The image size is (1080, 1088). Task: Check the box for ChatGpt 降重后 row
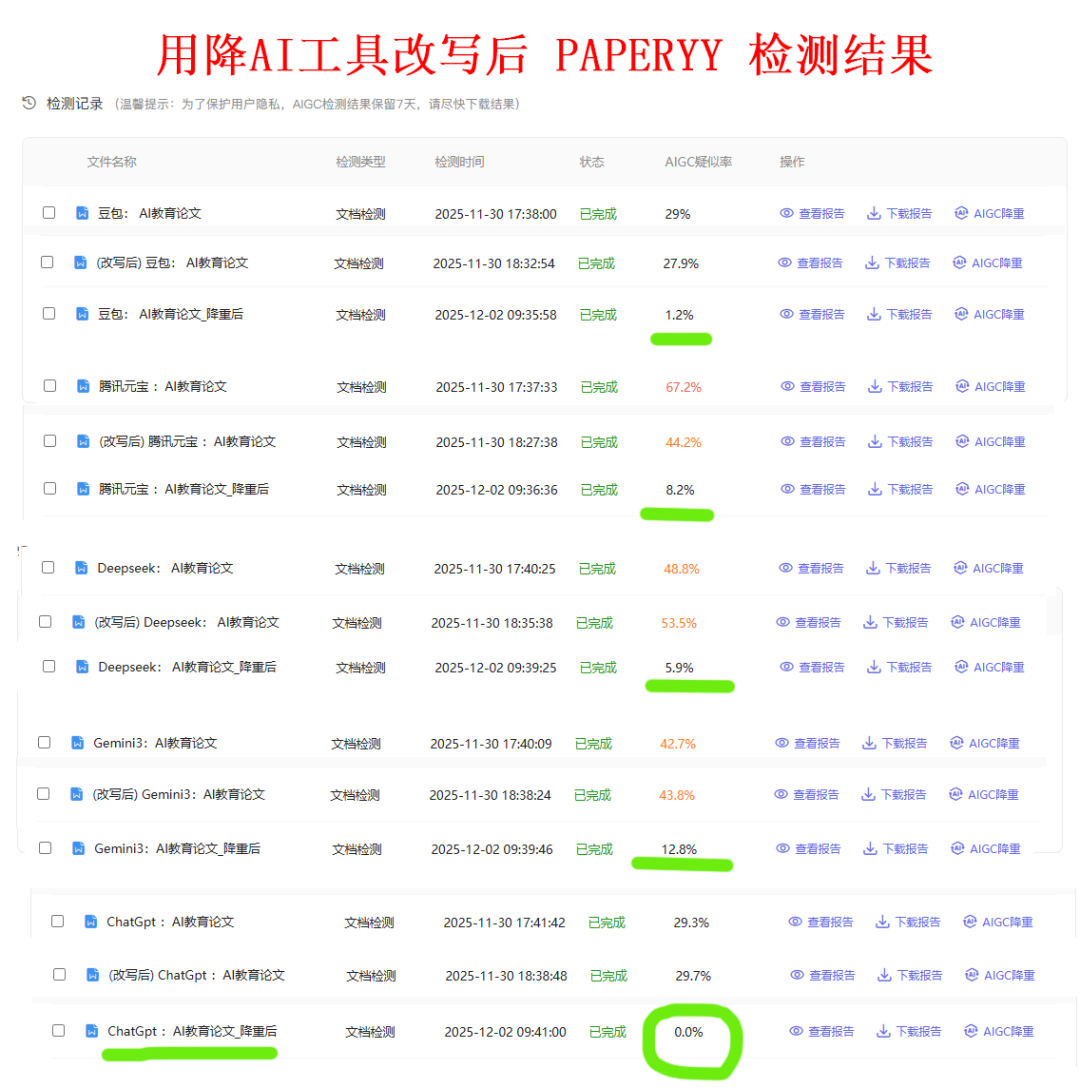[x=58, y=1031]
